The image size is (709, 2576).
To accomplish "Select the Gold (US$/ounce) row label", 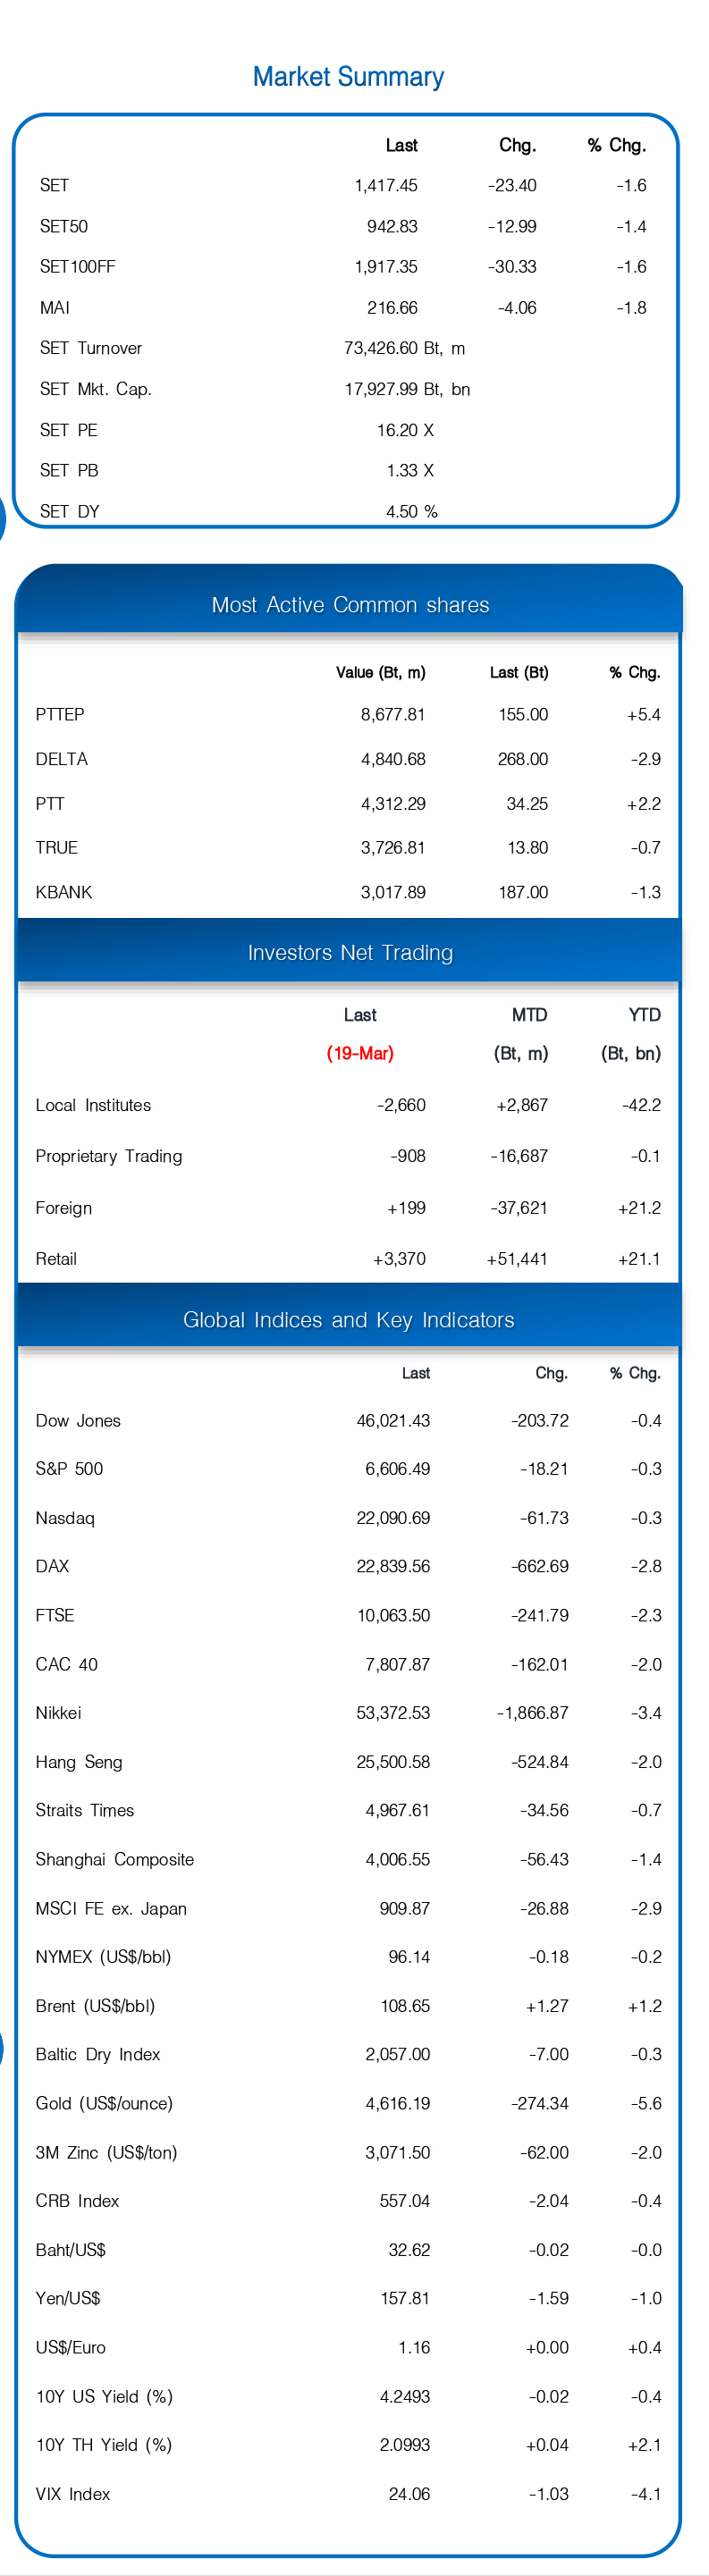I will coord(104,2104).
